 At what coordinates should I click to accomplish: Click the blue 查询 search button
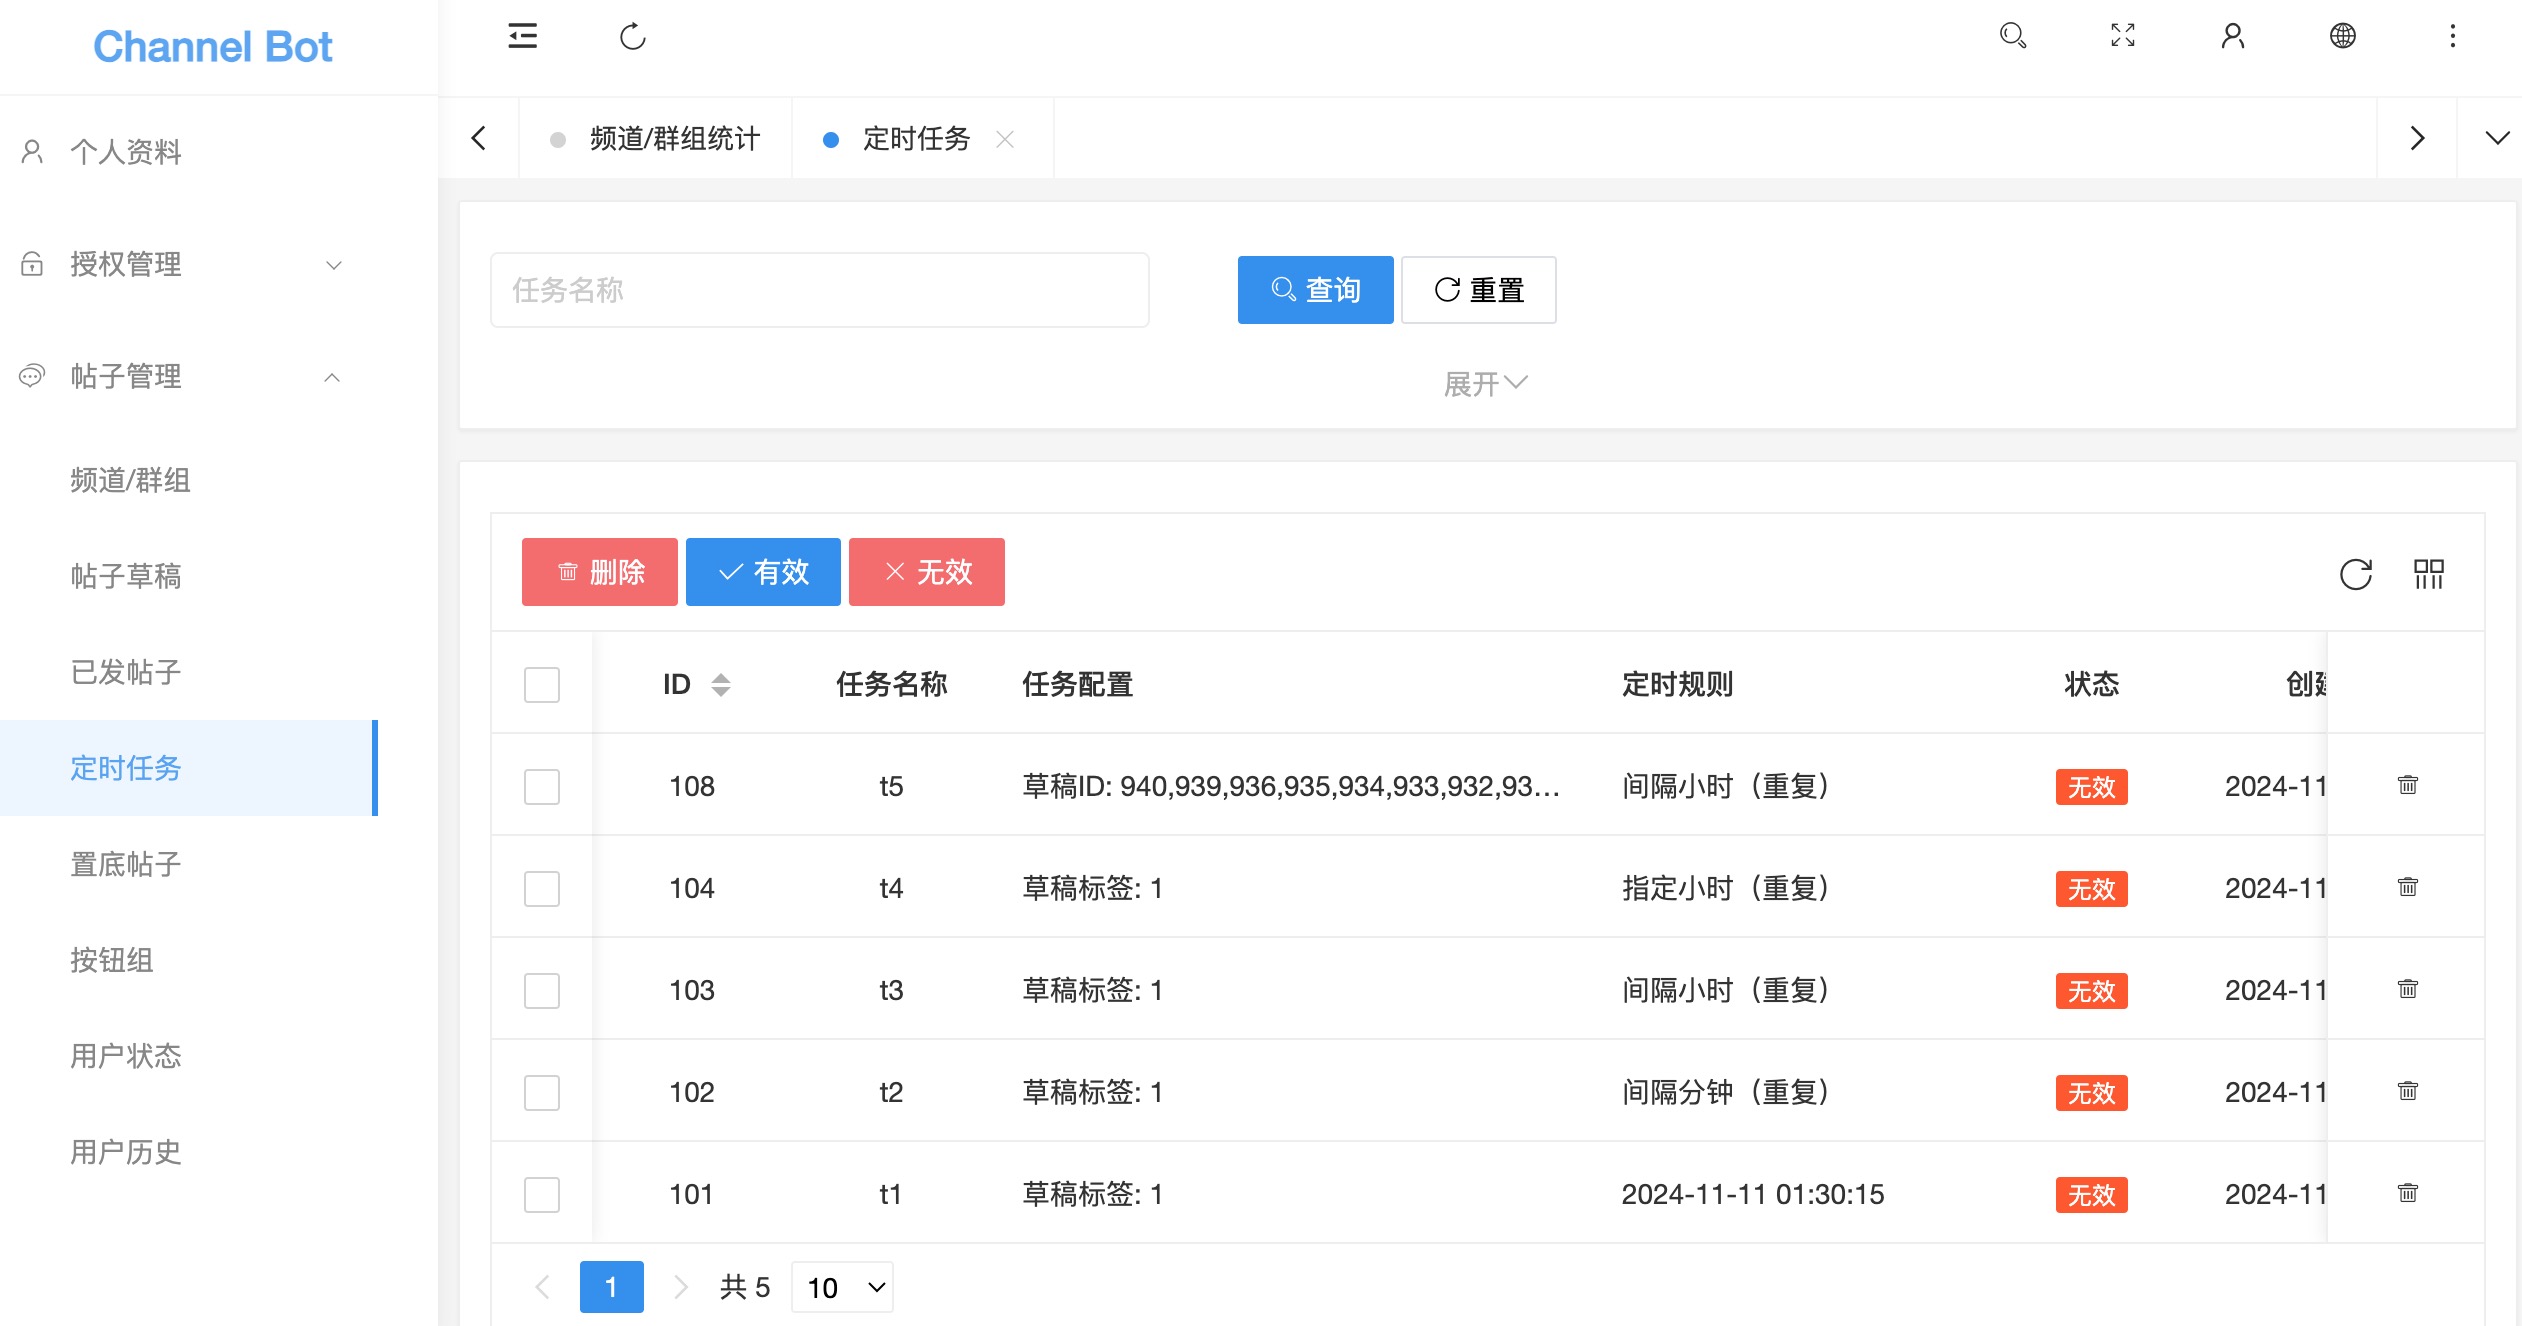point(1315,290)
